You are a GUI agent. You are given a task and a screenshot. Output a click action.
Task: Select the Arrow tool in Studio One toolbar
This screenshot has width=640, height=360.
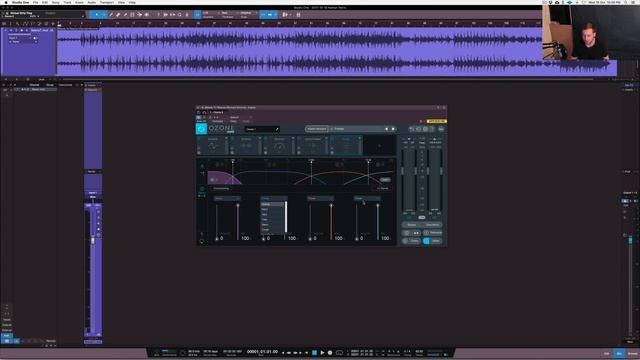(x=97, y=15)
